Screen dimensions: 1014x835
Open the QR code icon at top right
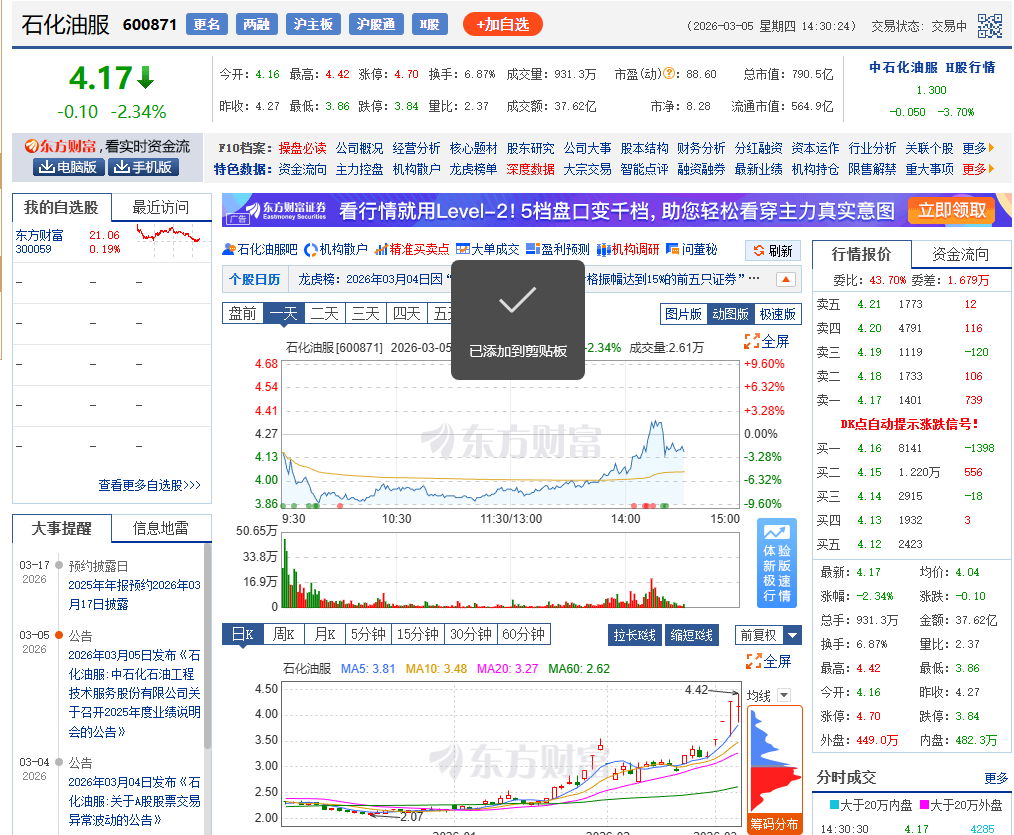989,26
